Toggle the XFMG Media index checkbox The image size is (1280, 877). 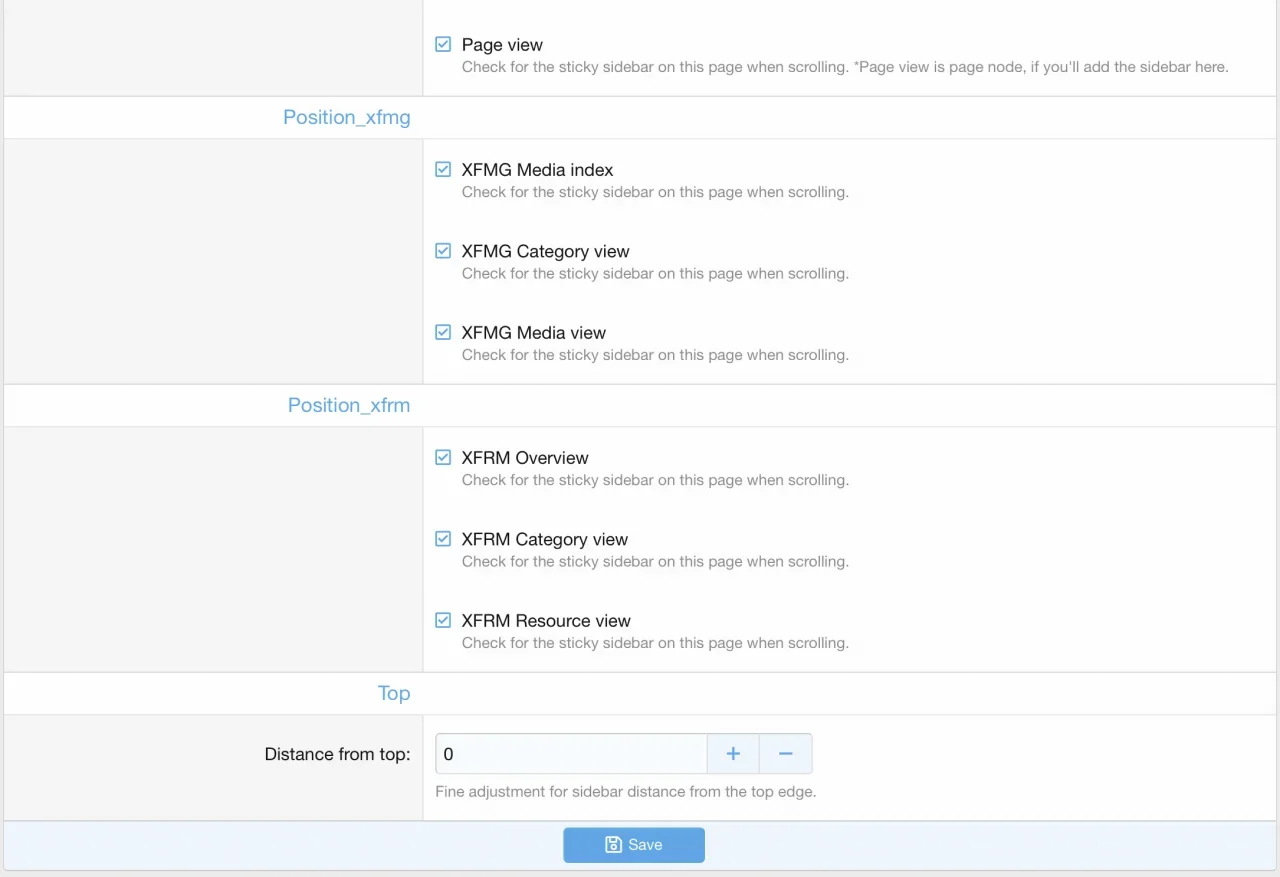[443, 170]
